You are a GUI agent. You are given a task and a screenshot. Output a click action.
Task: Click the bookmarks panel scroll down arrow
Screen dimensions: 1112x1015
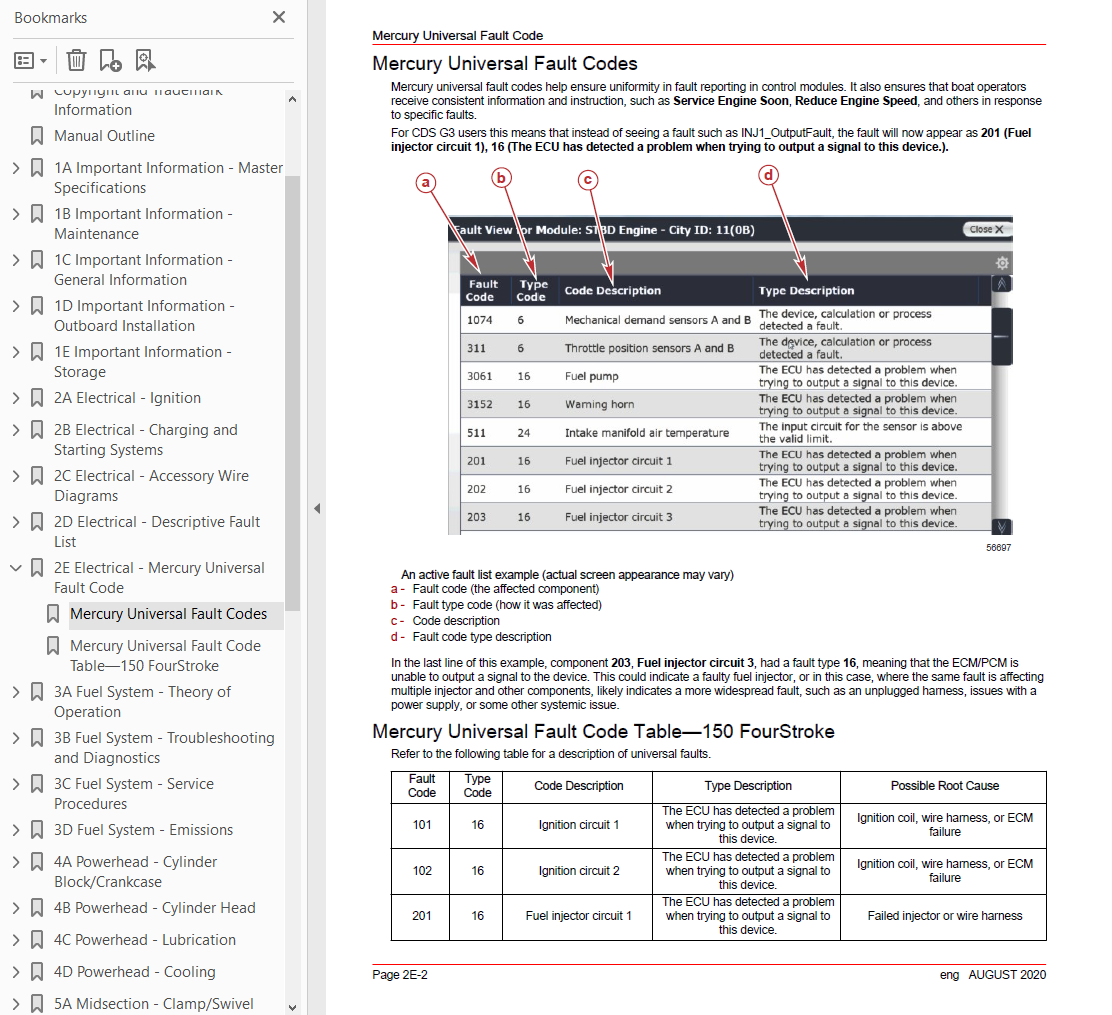(x=292, y=1007)
